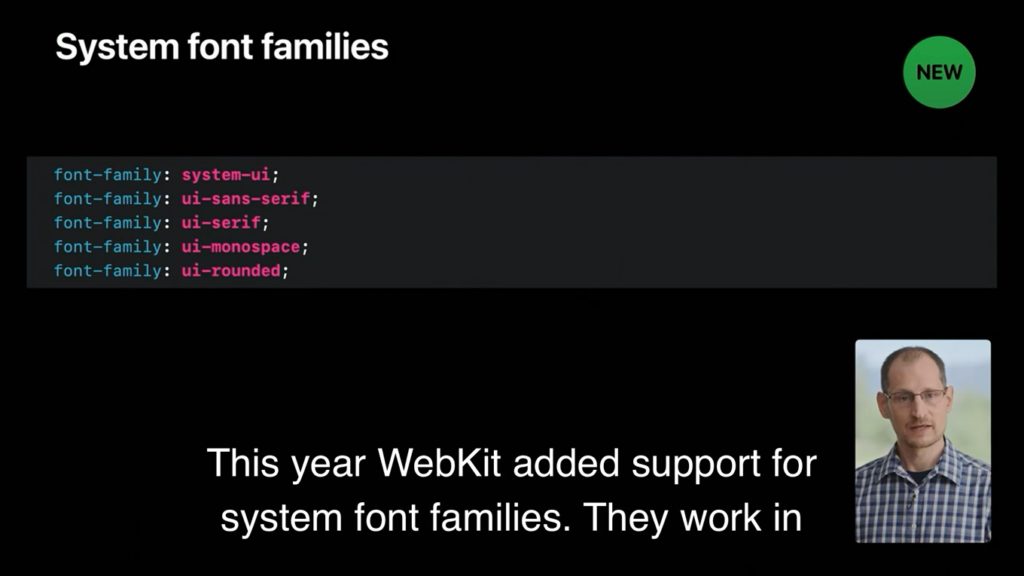Viewport: 1024px width, 576px height.
Task: Select the ui-monospace value in the code
Action: 241,246
